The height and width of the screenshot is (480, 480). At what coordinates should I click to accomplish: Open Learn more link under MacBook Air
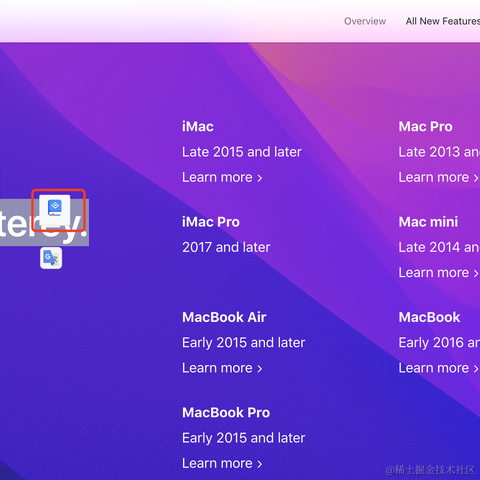pos(222,368)
